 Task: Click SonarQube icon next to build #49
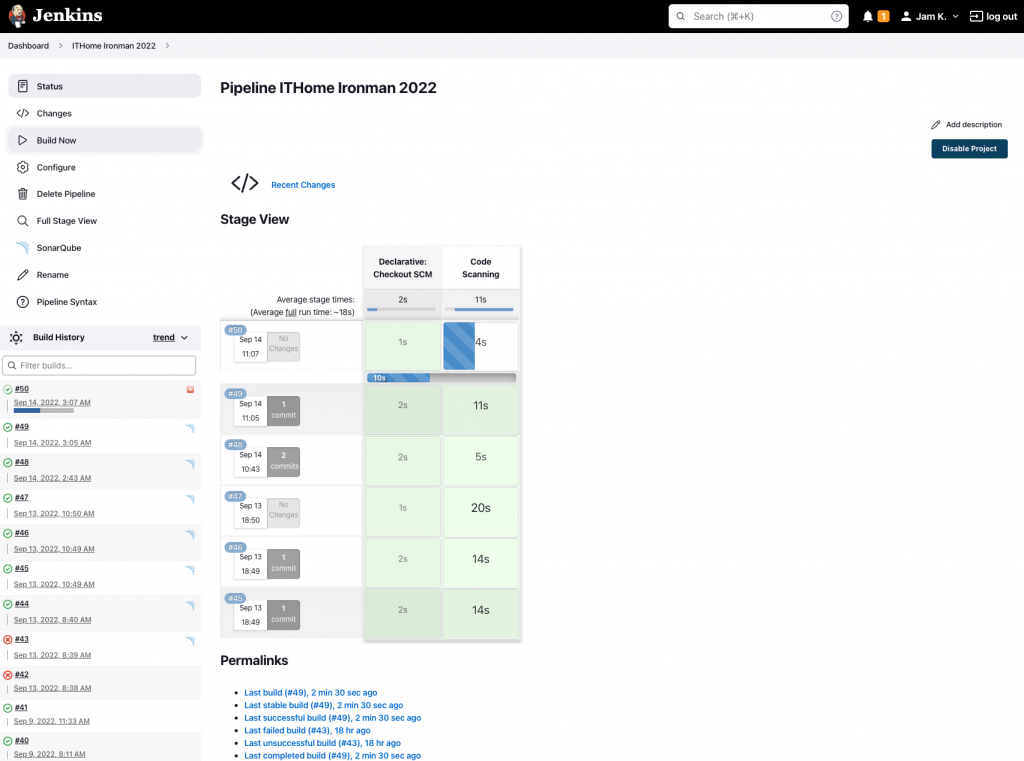coord(190,429)
